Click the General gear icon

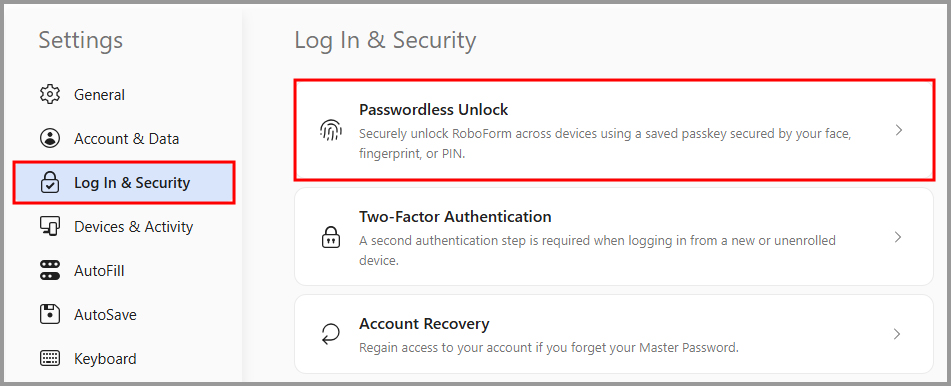(x=50, y=95)
